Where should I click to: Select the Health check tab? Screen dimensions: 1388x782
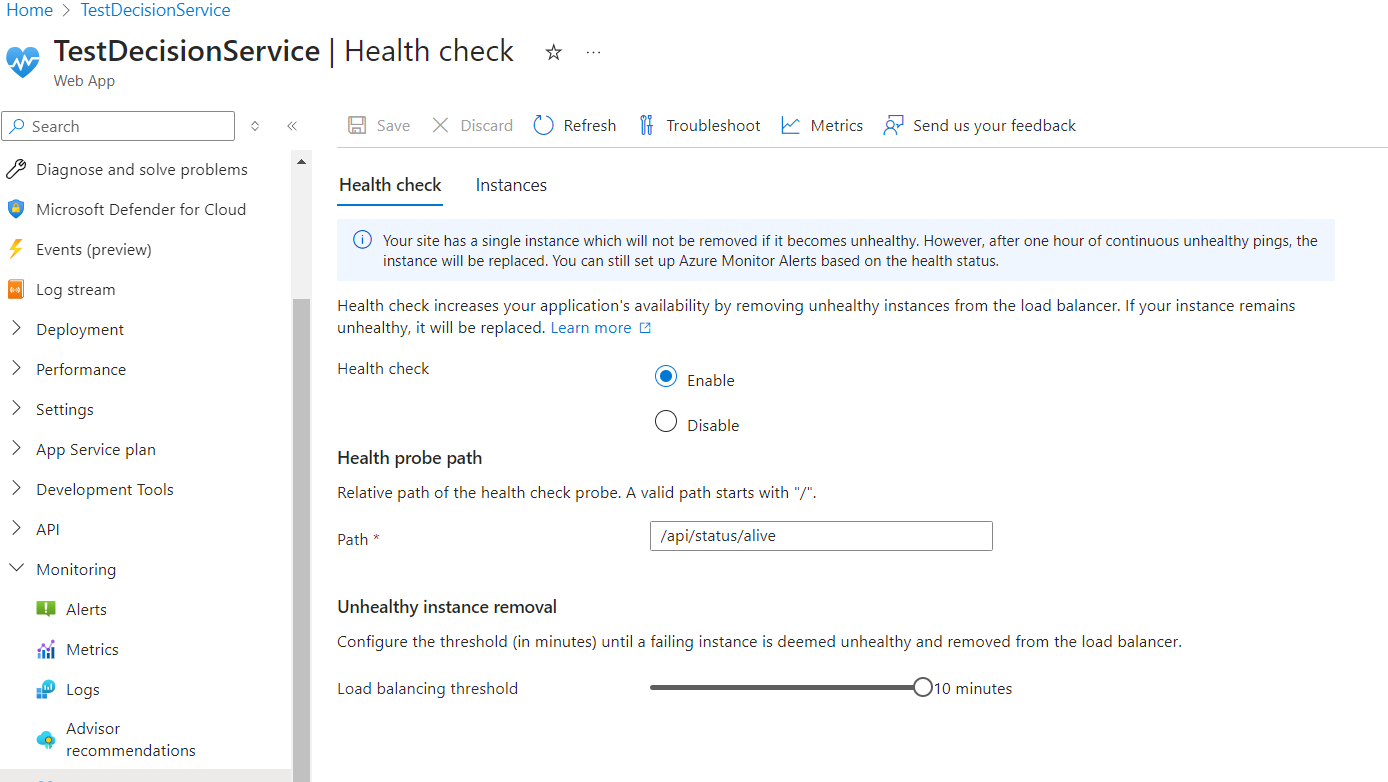[x=390, y=185]
